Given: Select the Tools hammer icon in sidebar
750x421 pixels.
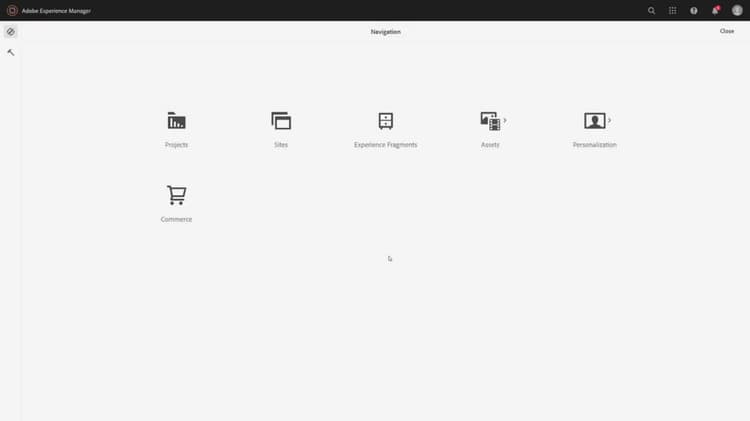Looking at the screenshot, I should click(x=11, y=53).
